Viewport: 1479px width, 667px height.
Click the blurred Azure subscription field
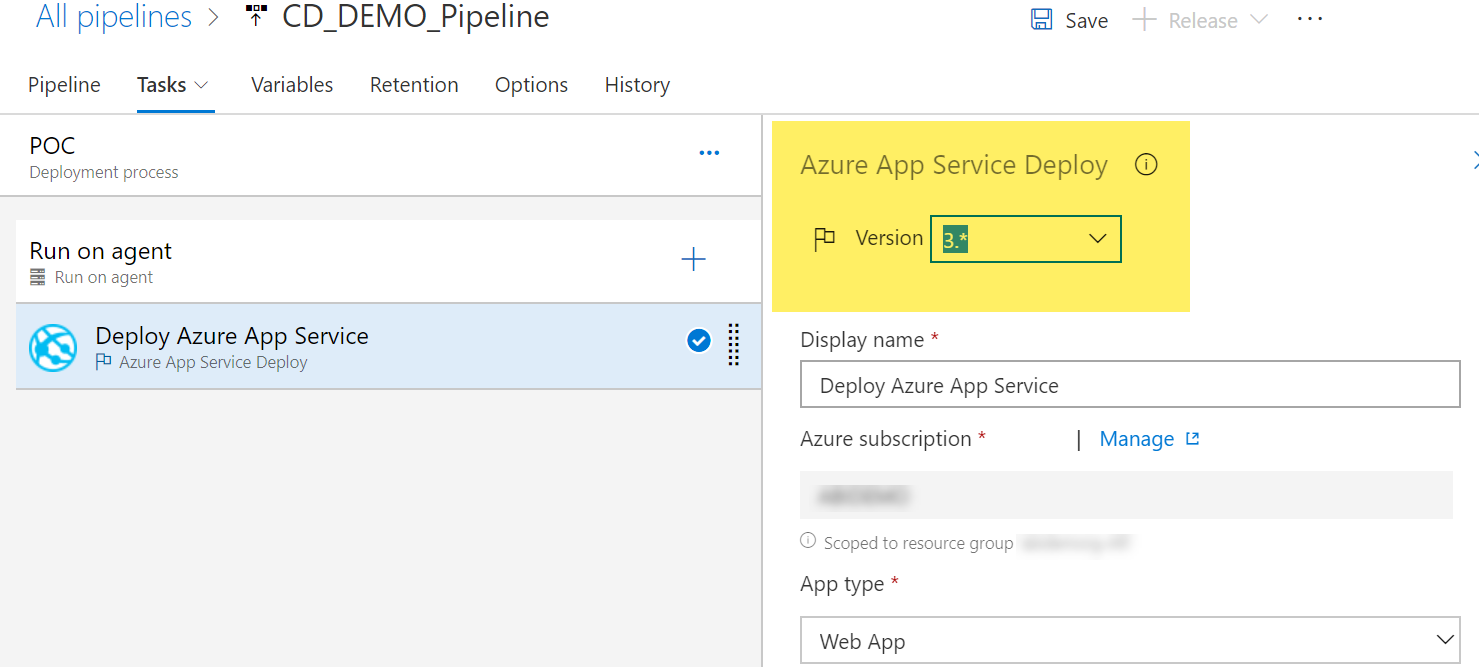[x=1126, y=495]
